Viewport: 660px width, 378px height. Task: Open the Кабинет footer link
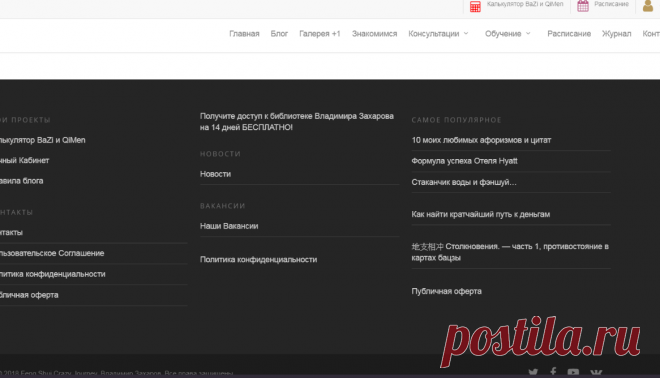coord(24,160)
